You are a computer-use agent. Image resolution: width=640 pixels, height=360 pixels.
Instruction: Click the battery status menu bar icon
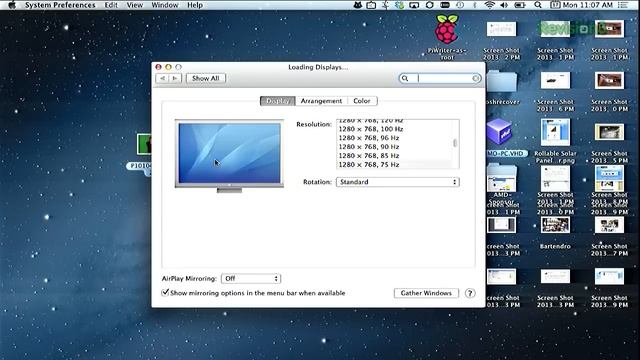pos(520,5)
